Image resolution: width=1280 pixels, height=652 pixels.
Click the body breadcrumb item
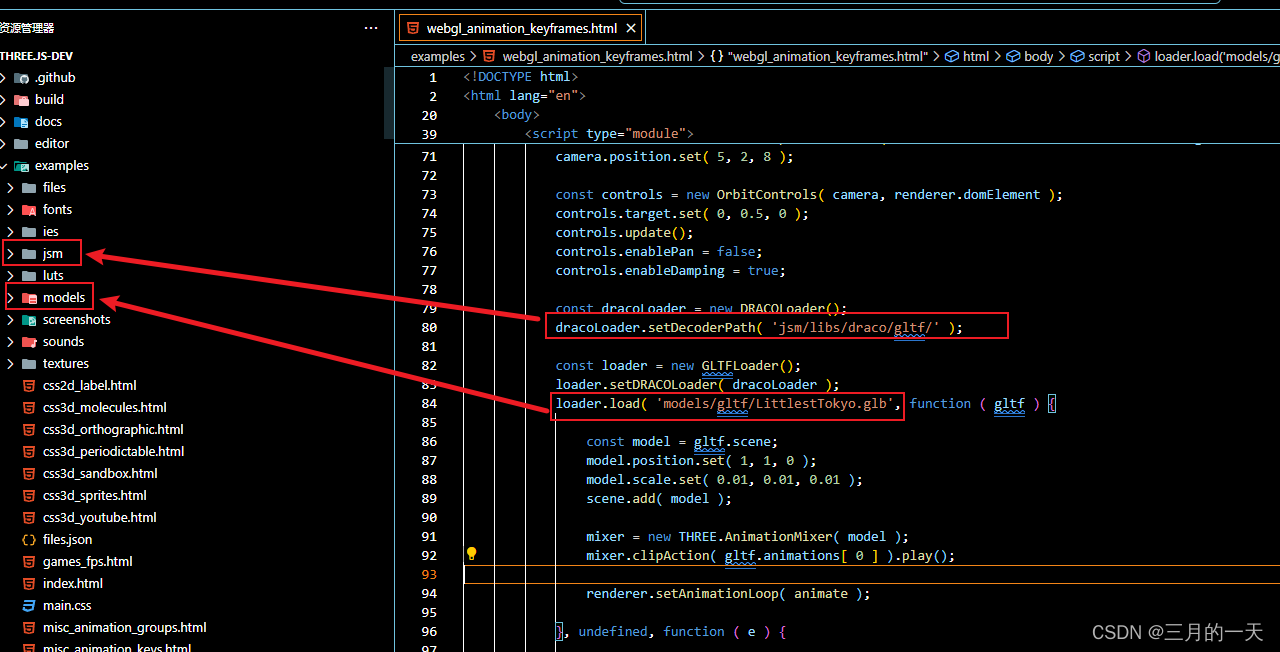(x=1040, y=56)
